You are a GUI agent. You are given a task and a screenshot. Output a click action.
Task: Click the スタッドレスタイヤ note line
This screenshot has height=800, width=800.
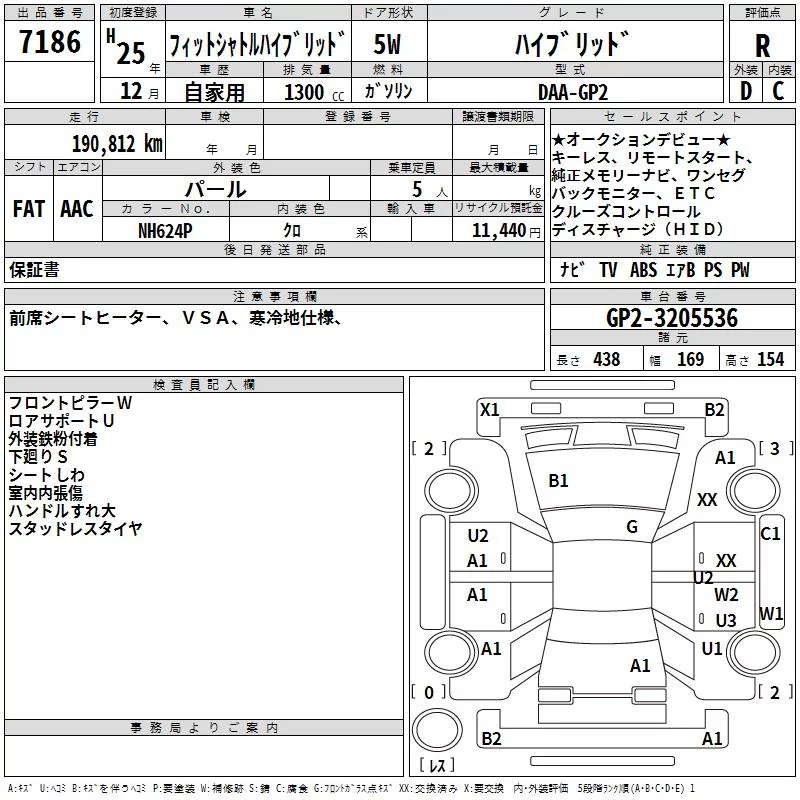[75, 529]
